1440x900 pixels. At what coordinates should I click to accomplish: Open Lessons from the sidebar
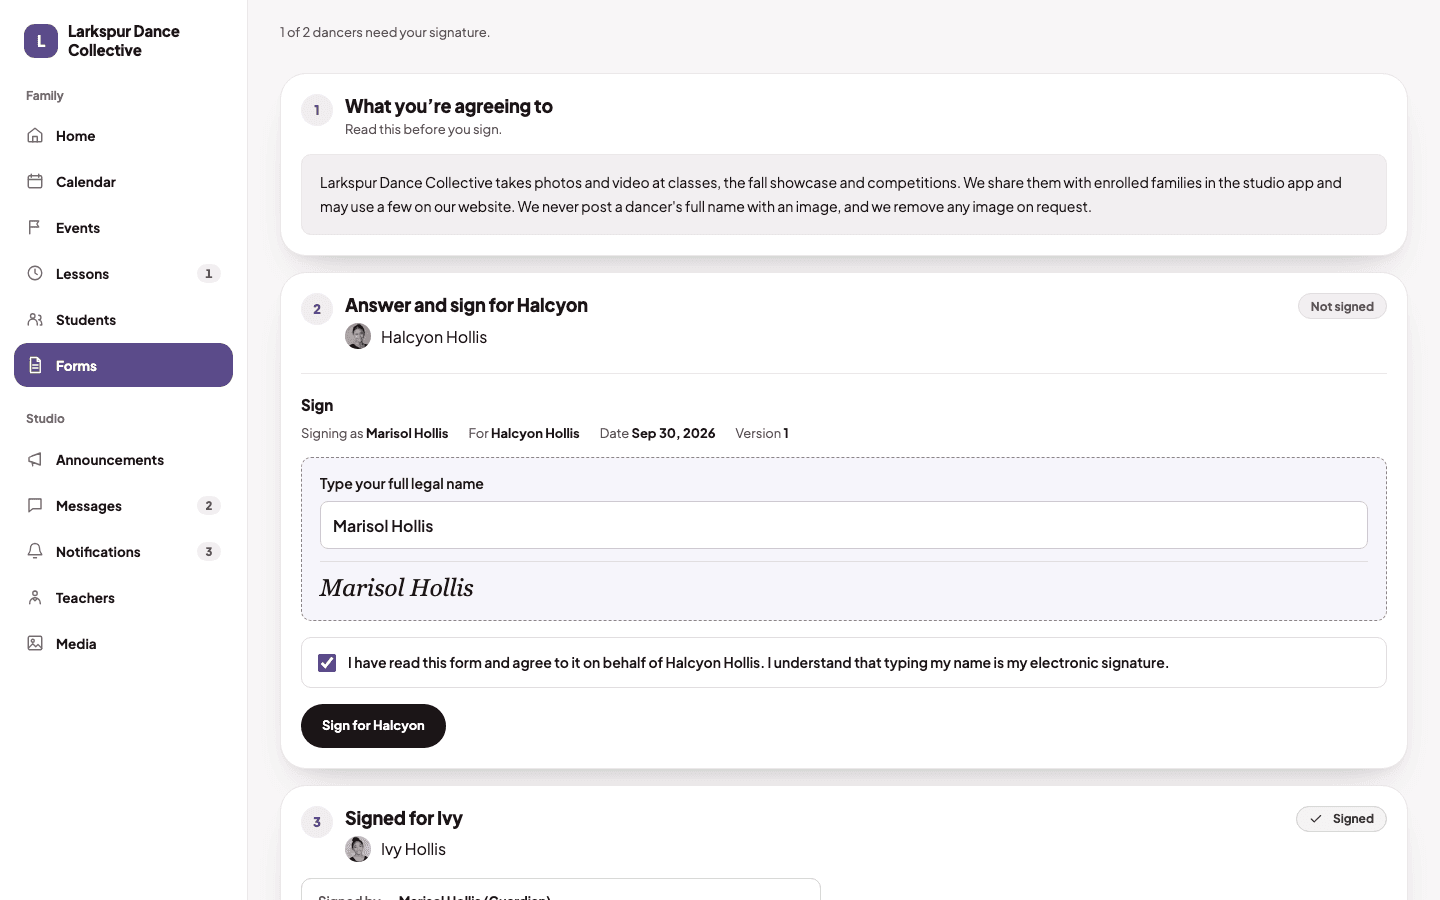[123, 274]
